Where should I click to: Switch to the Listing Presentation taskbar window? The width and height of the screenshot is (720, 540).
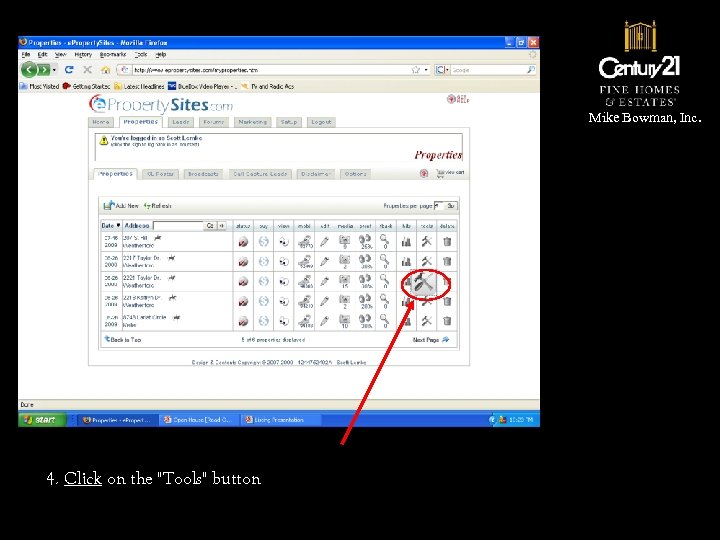[x=280, y=420]
